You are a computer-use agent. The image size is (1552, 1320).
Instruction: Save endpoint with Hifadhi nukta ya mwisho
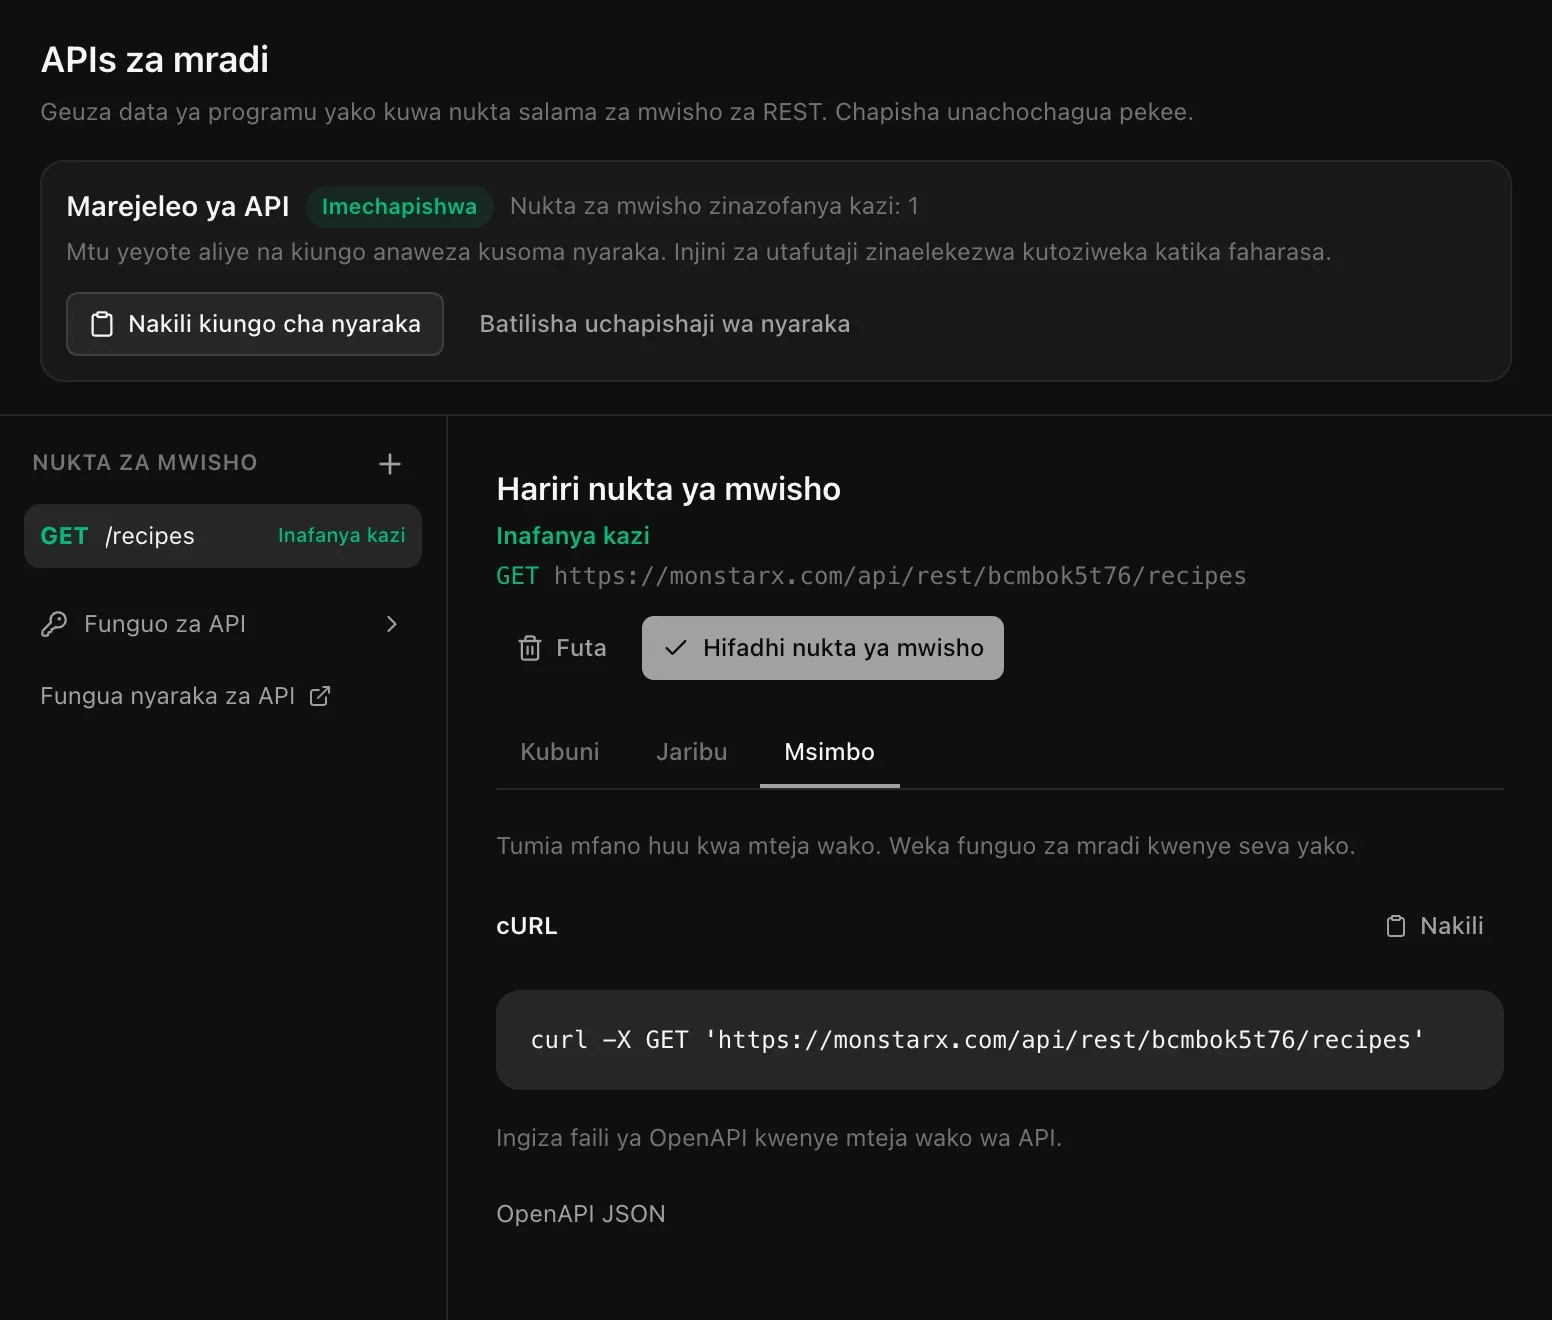823,648
